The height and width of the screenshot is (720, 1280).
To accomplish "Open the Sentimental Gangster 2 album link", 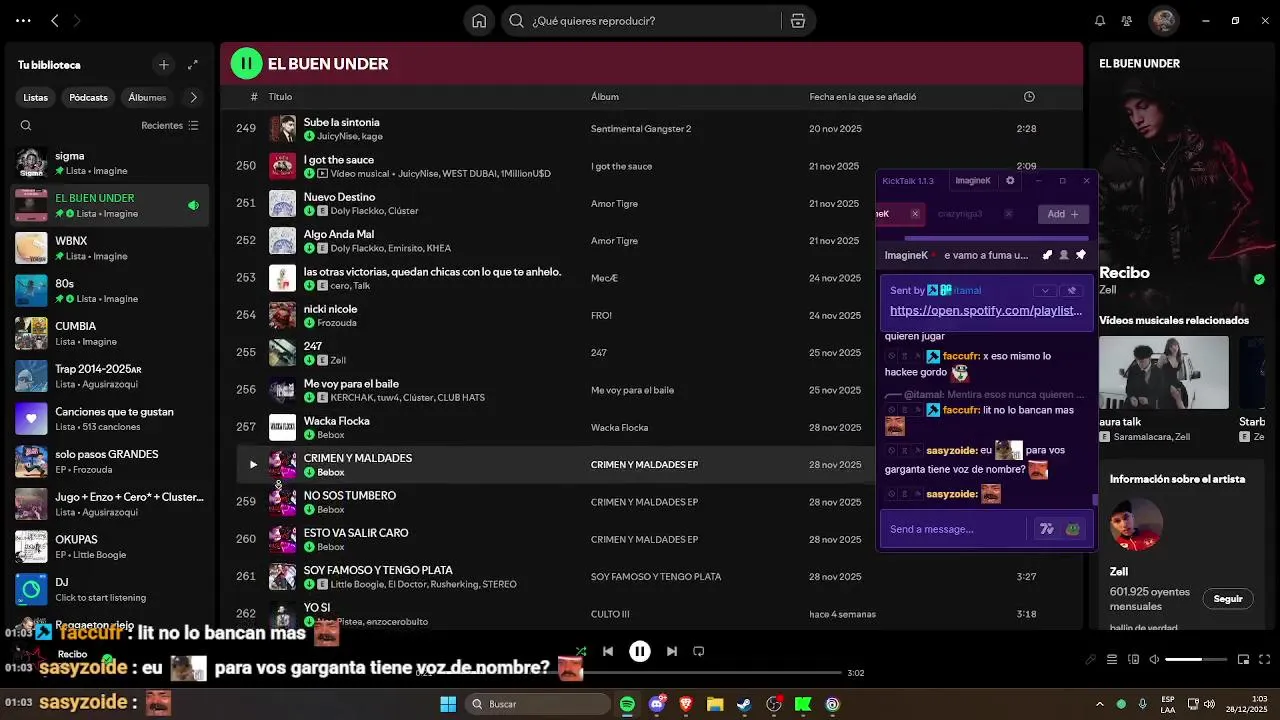I will click(641, 129).
